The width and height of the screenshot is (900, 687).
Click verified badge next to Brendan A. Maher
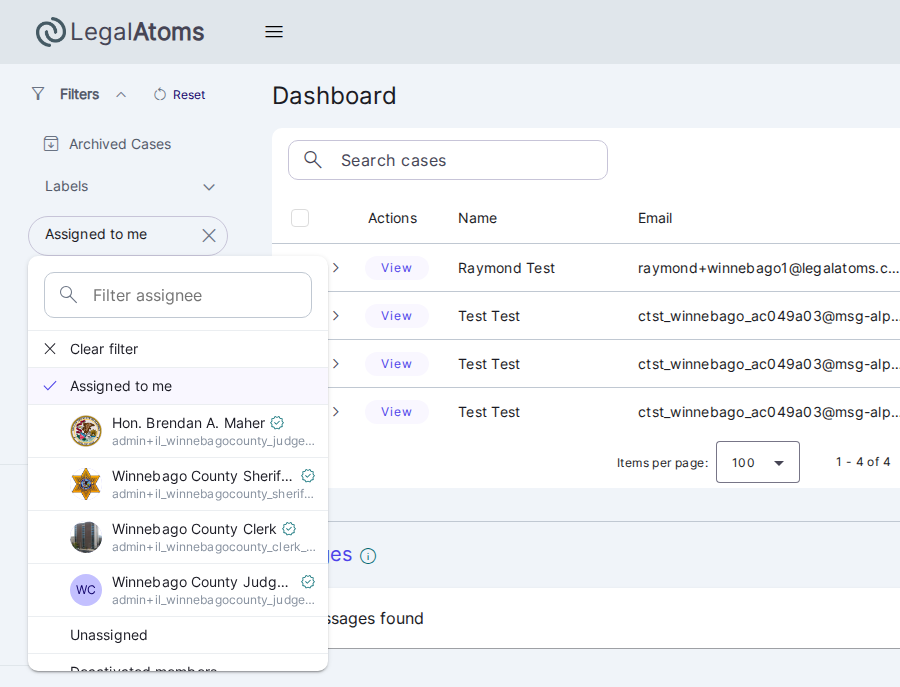(x=277, y=423)
